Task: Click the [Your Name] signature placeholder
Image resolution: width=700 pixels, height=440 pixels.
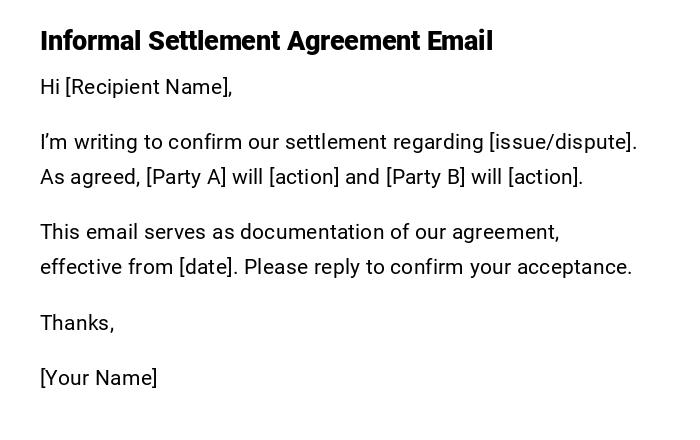Action: click(x=99, y=378)
